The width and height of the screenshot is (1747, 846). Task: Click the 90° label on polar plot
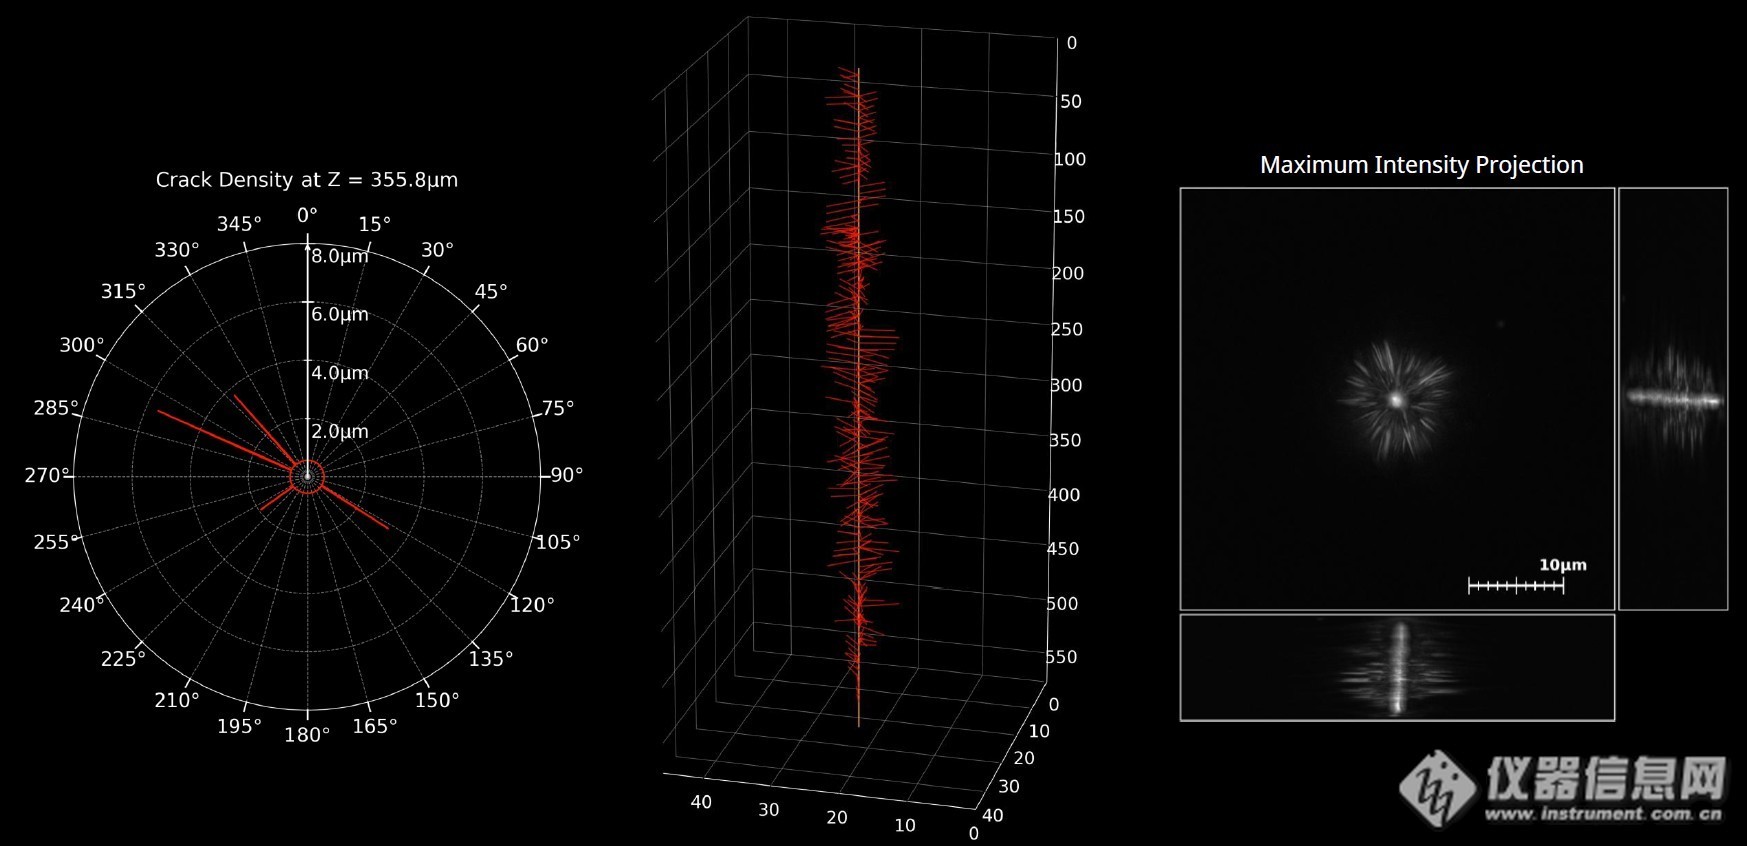567,475
